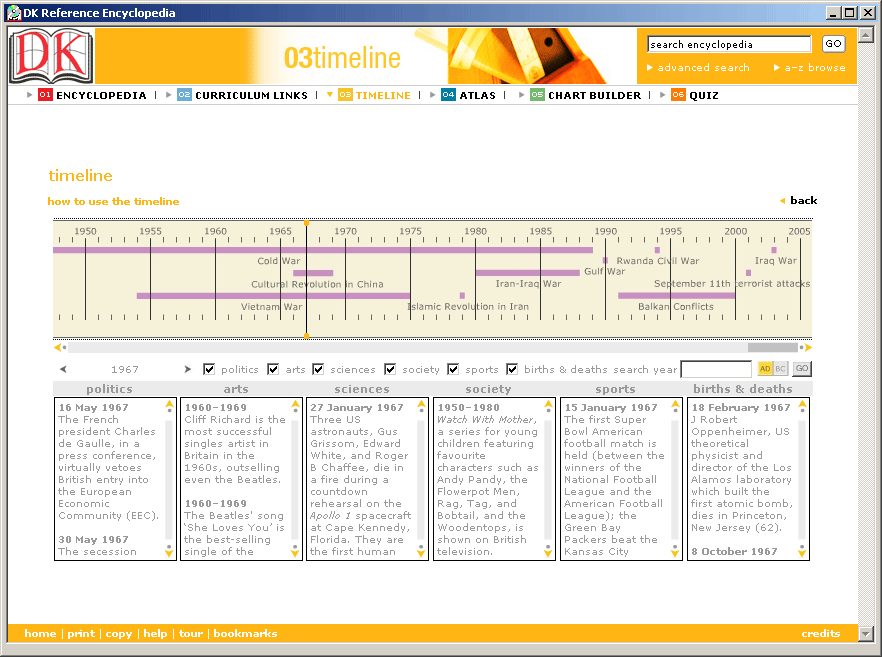Click scroll up arrow in sports panel
The height and width of the screenshot is (657, 882).
(x=676, y=404)
